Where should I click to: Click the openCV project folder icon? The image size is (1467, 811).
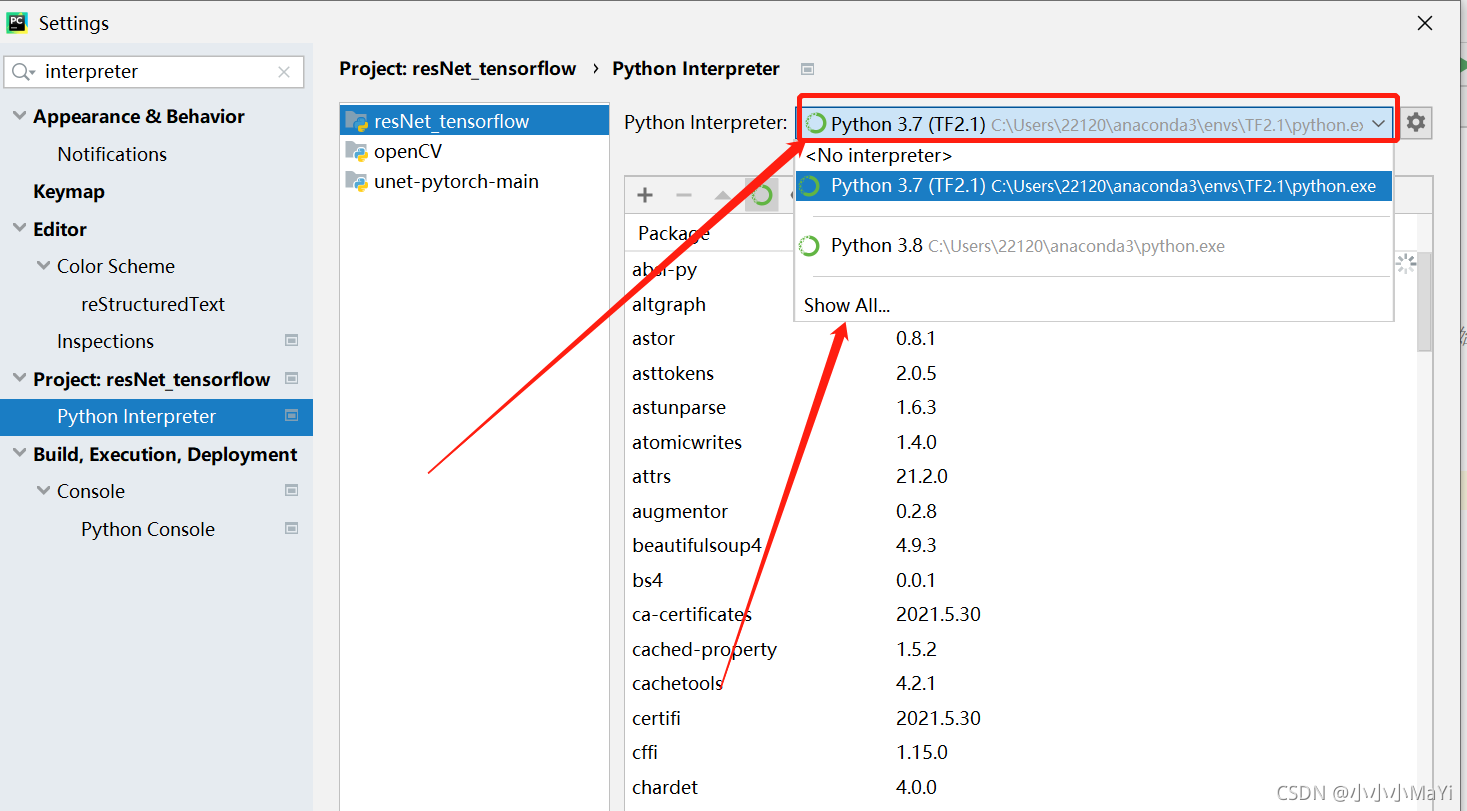pos(356,151)
